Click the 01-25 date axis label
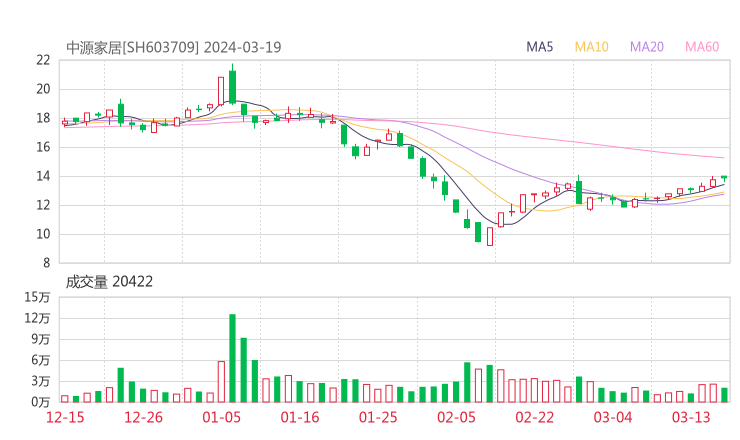The image size is (740, 440). pyautogui.click(x=378, y=417)
